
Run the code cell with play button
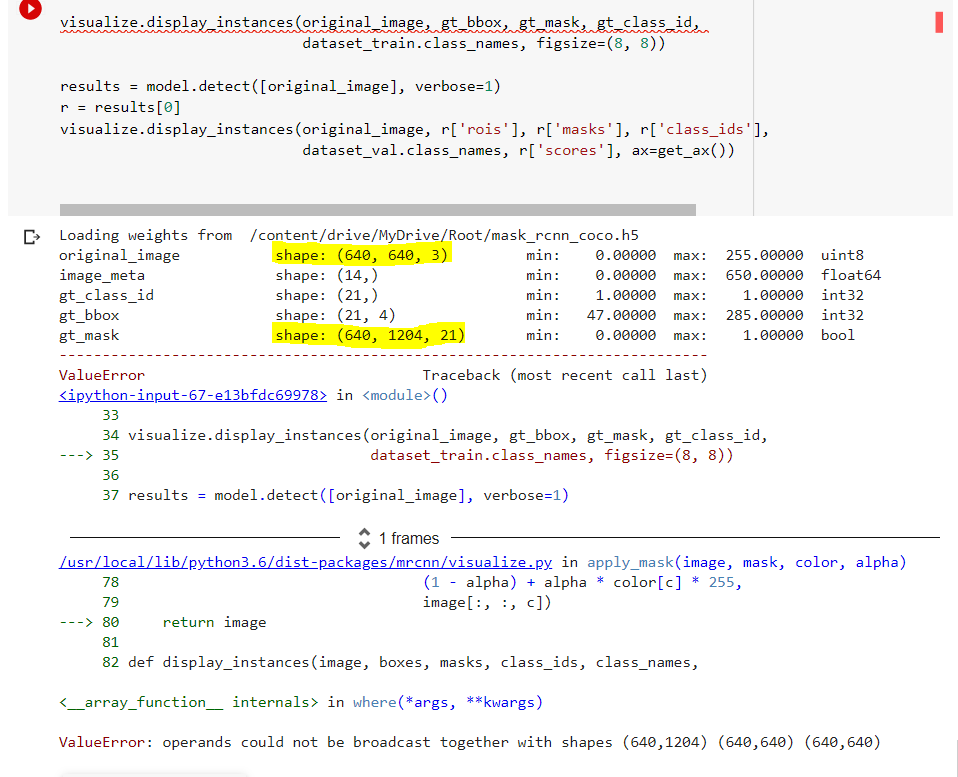pyautogui.click(x=30, y=9)
